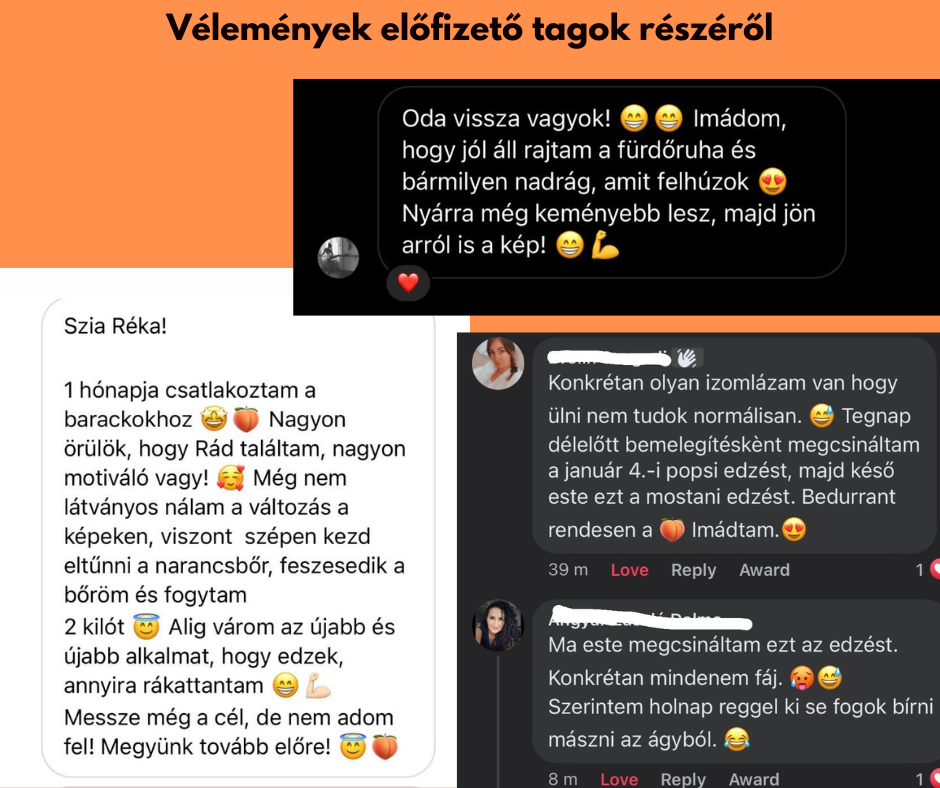Click the peach emoji after 'barackokhoz'
940x788 pixels.
(x=246, y=419)
